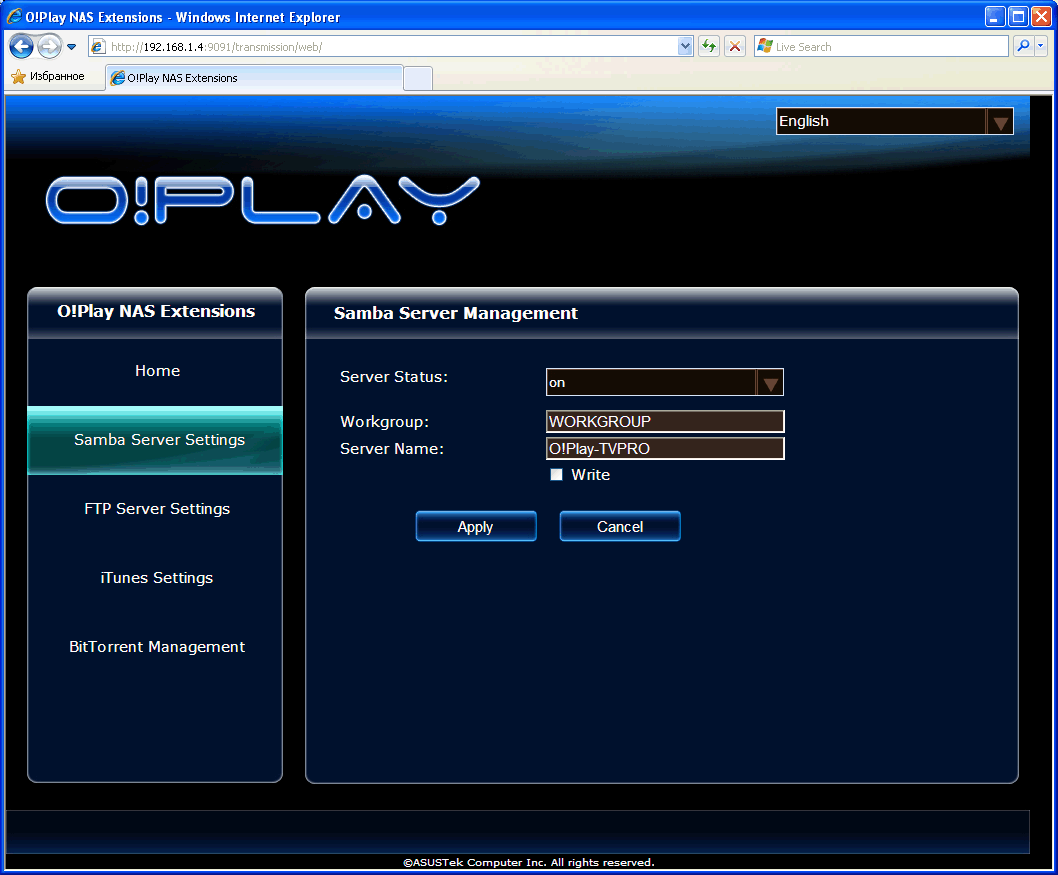Go to Home in the sidebar
Image resolution: width=1058 pixels, height=875 pixels.
[157, 371]
